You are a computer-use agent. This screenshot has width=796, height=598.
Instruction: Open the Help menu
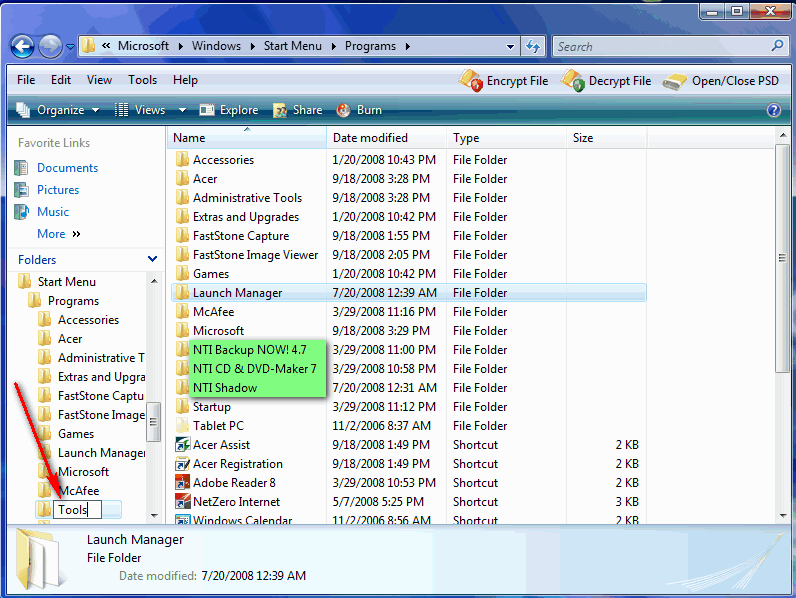pos(185,80)
